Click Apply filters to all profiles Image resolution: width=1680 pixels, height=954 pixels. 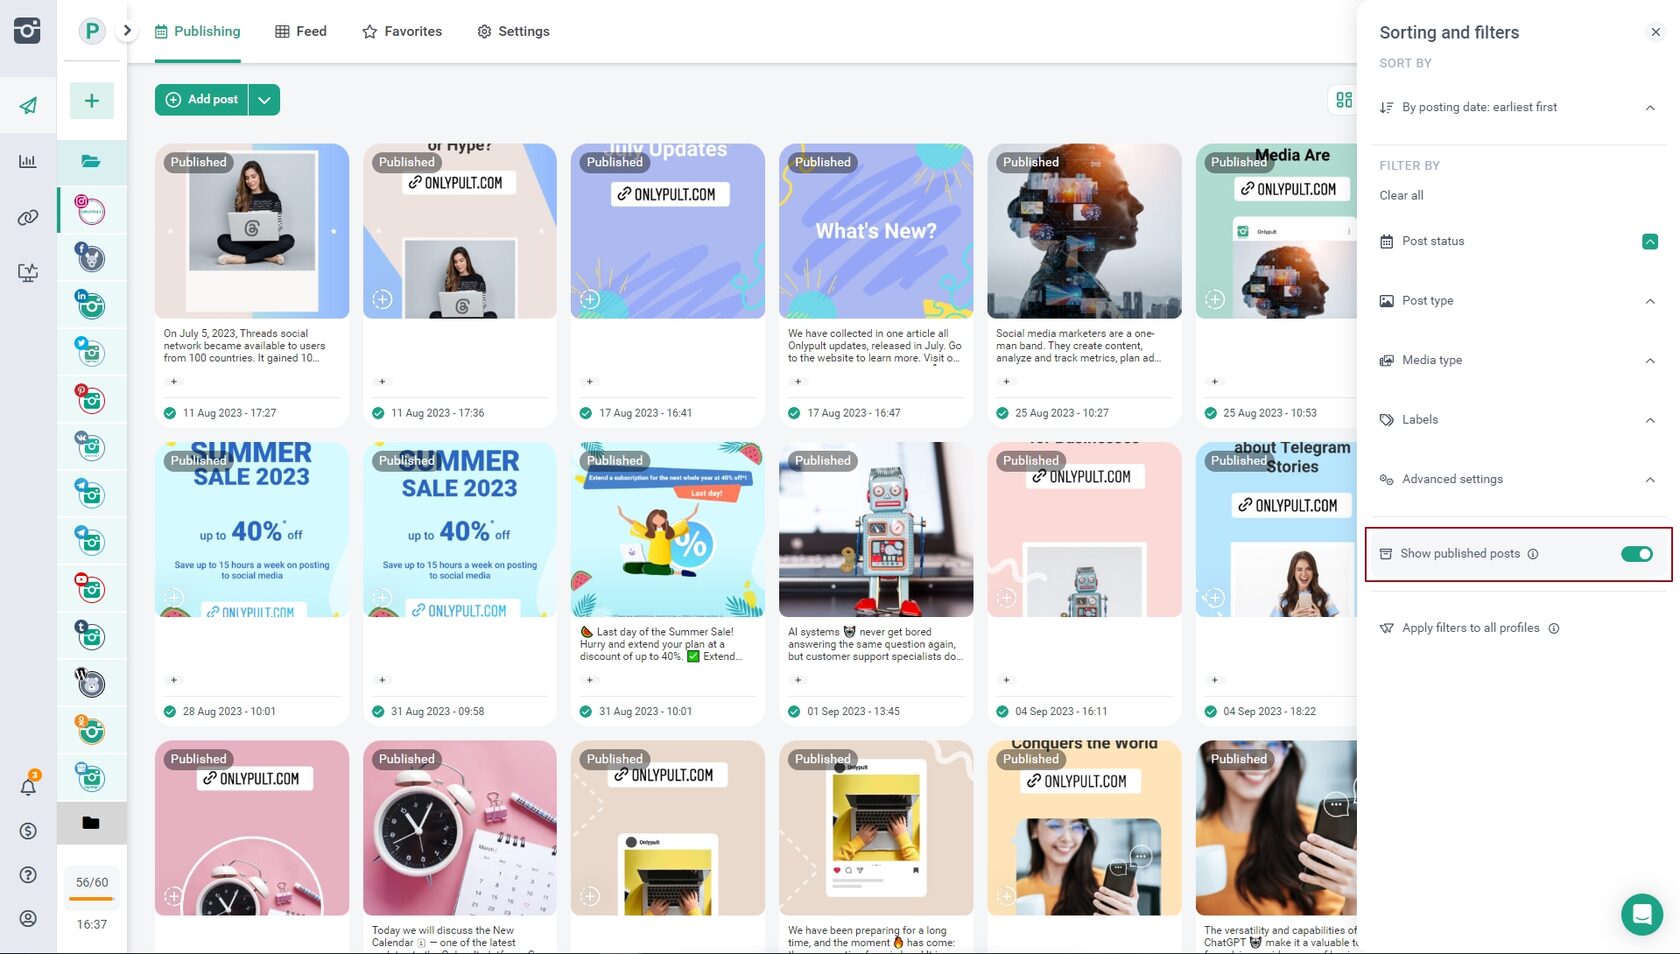coord(1470,628)
